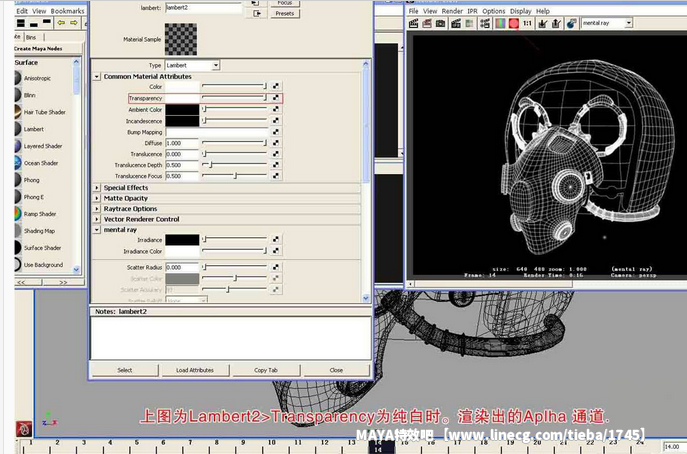Click the Material Sample checker thumbnail
Image resolution: width=687 pixels, height=454 pixels.
[181, 39]
